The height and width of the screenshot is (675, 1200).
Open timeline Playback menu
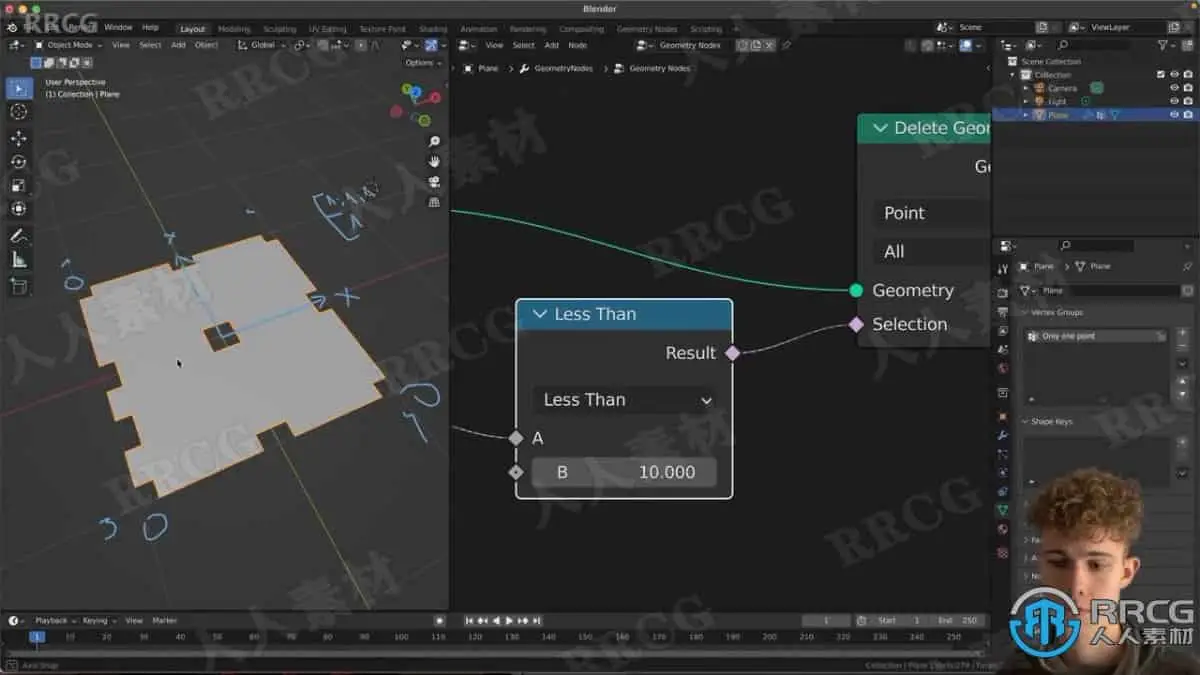[x=55, y=621]
